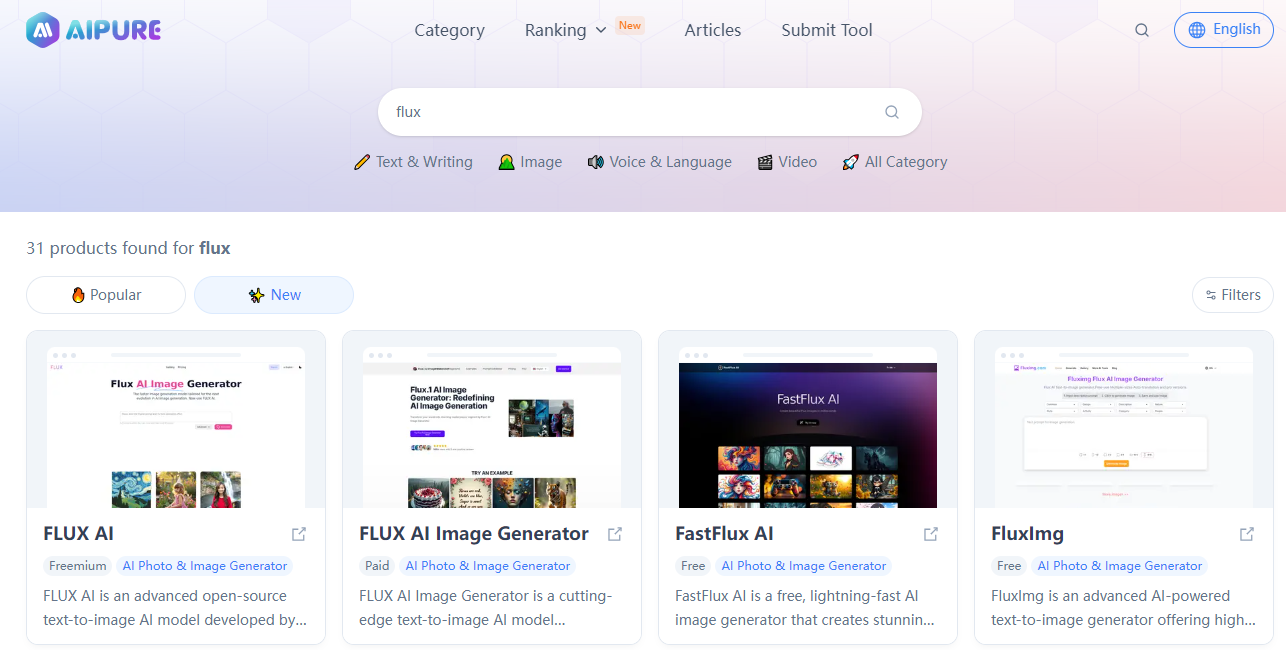Click the FluxImg description text
The width and height of the screenshot is (1286, 650).
pyautogui.click(x=1124, y=608)
